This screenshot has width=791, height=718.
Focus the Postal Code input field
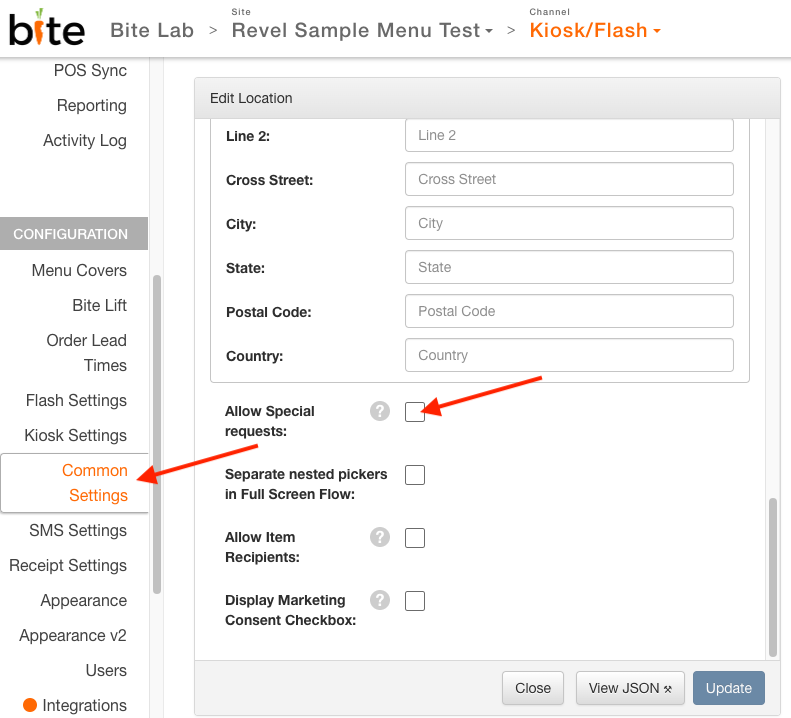pyautogui.click(x=569, y=311)
